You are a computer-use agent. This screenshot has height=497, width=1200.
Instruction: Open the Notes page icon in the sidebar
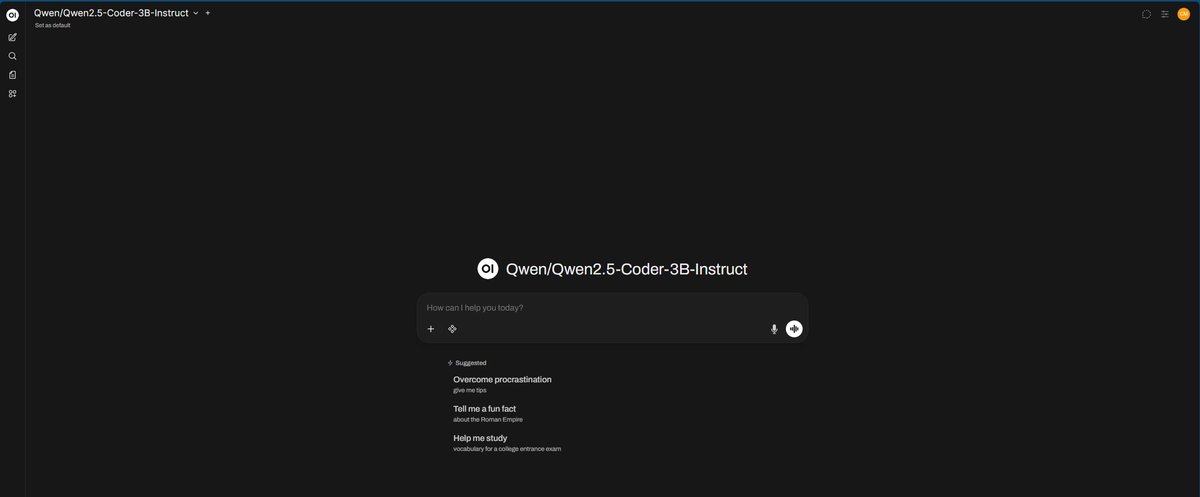tap(12, 75)
